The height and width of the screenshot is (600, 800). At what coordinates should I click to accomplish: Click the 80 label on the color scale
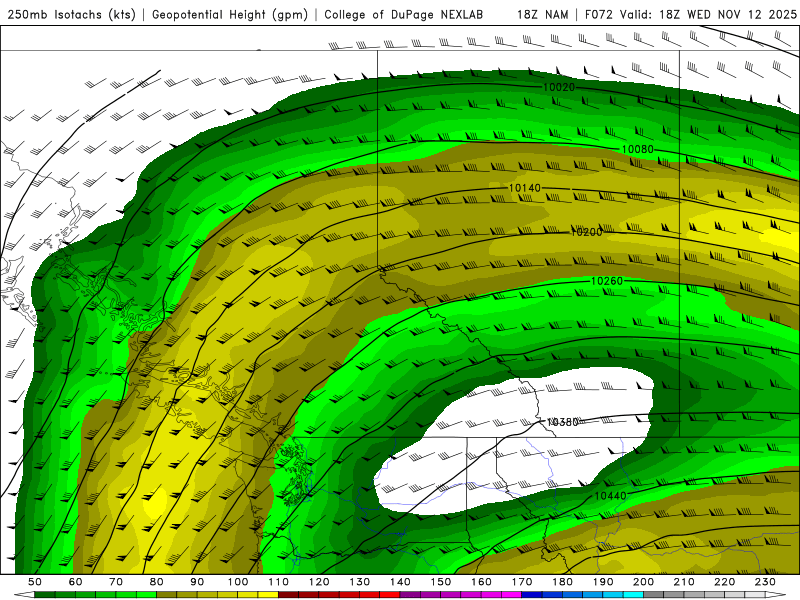[x=157, y=582]
